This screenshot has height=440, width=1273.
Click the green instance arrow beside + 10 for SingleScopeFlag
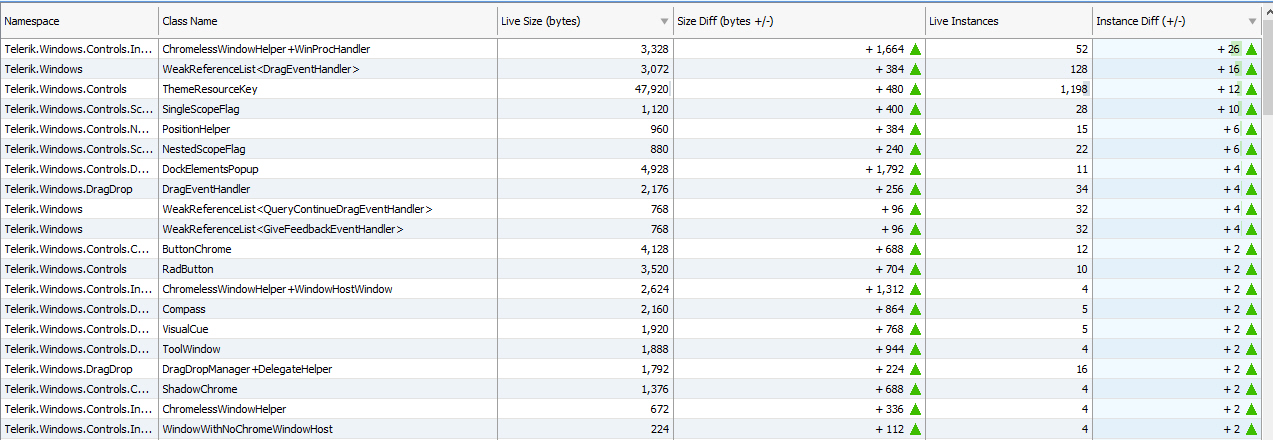pyautogui.click(x=1251, y=109)
